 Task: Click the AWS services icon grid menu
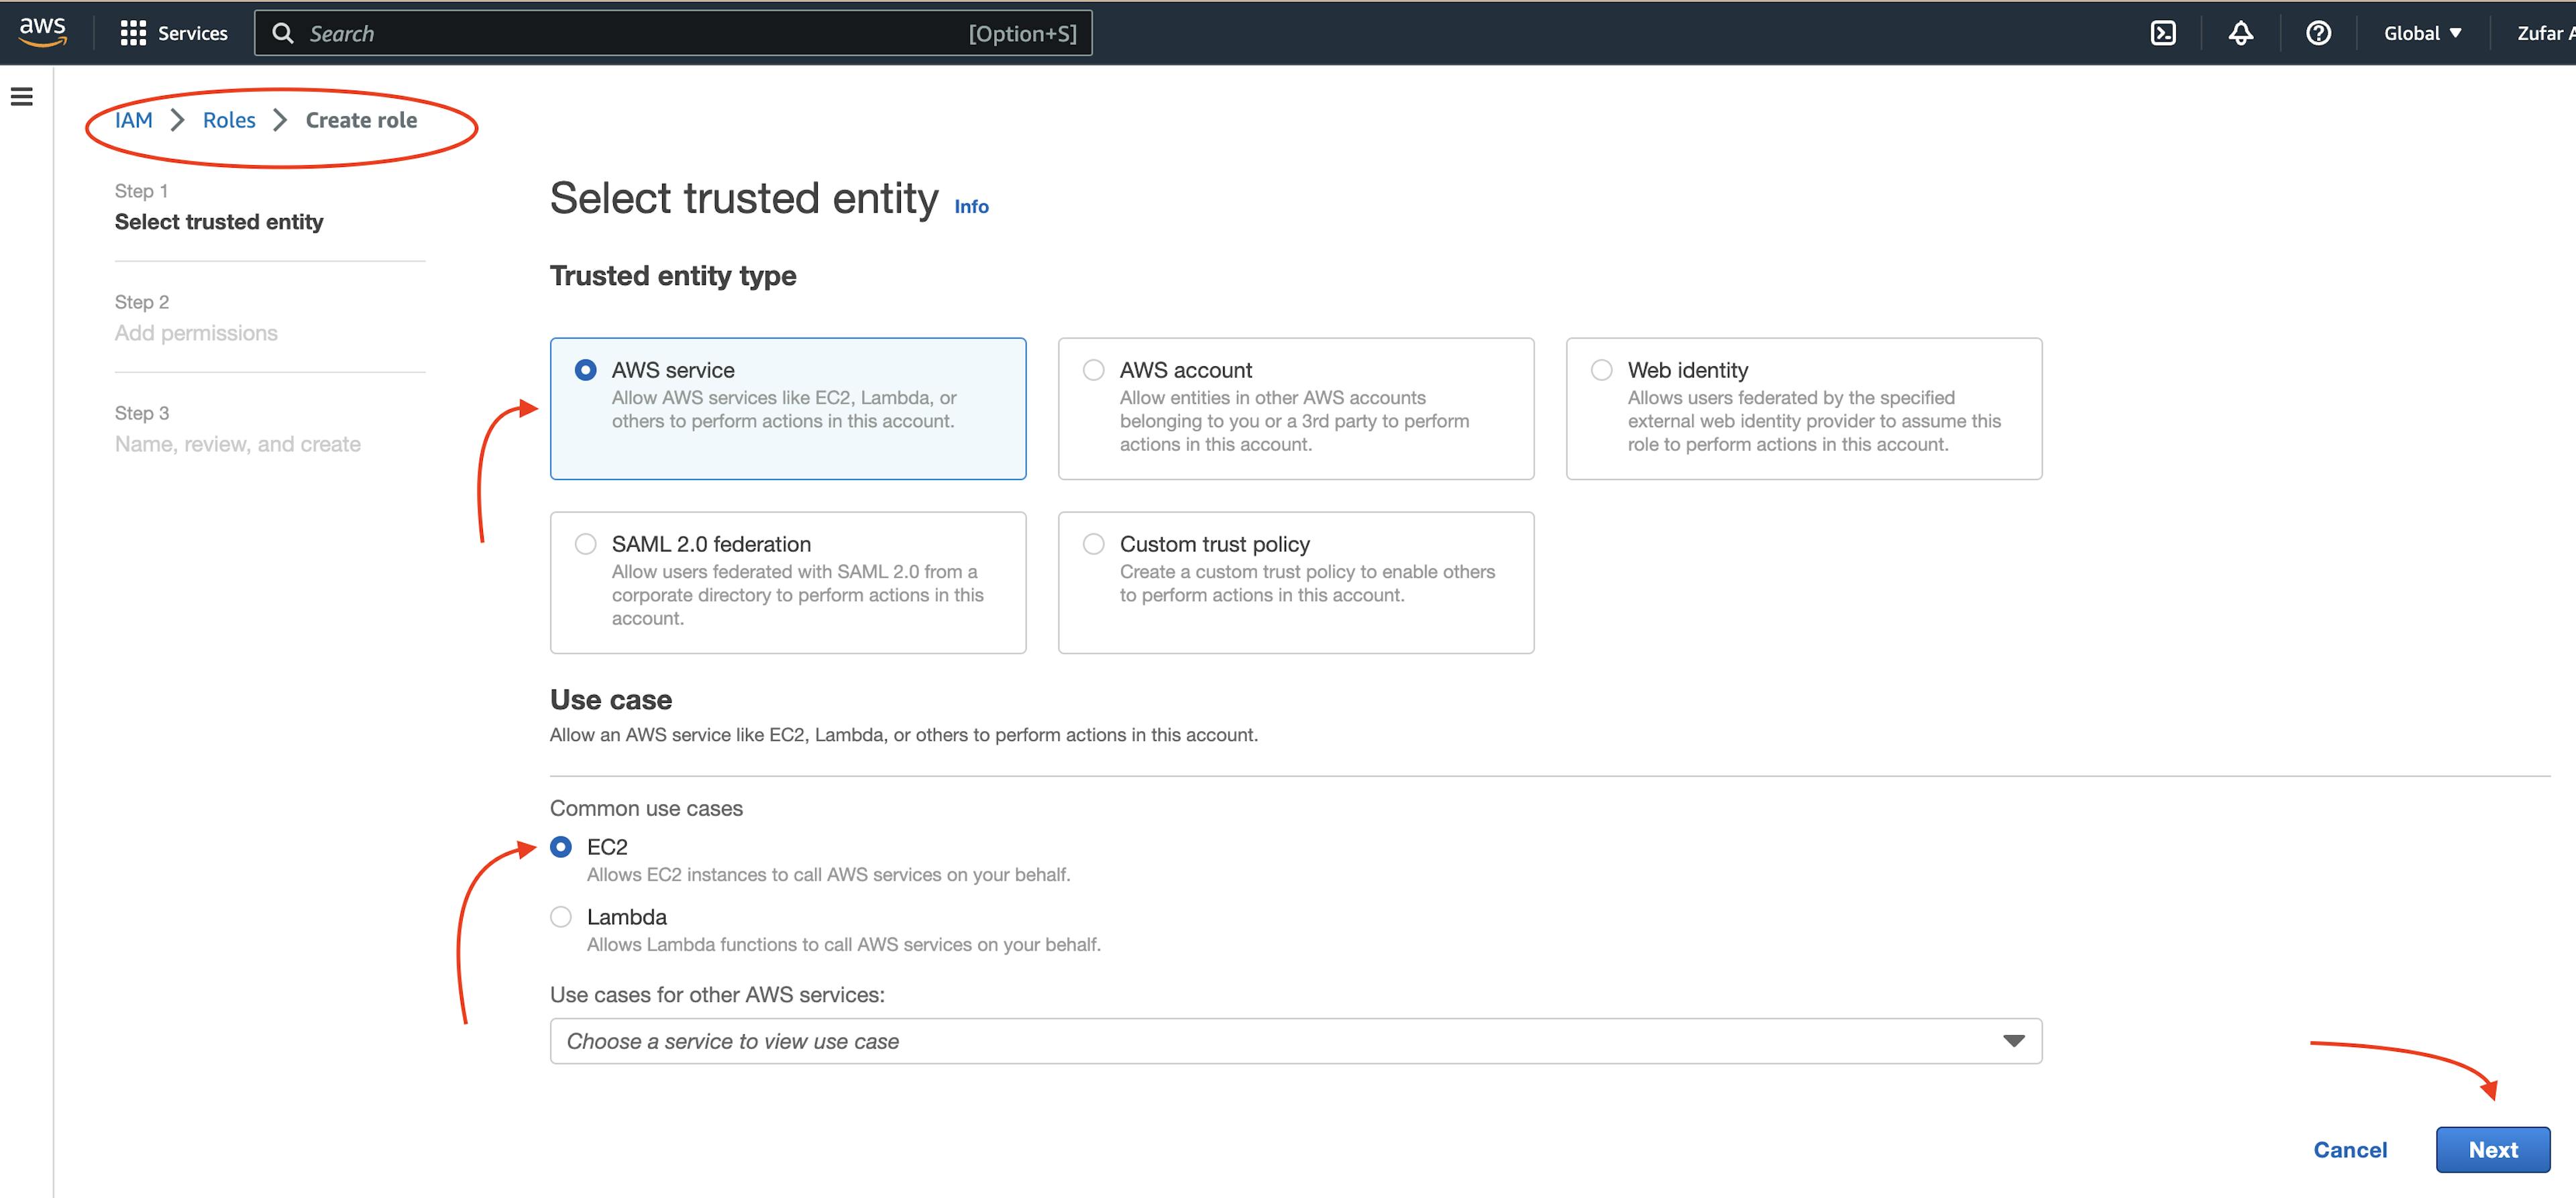133,32
